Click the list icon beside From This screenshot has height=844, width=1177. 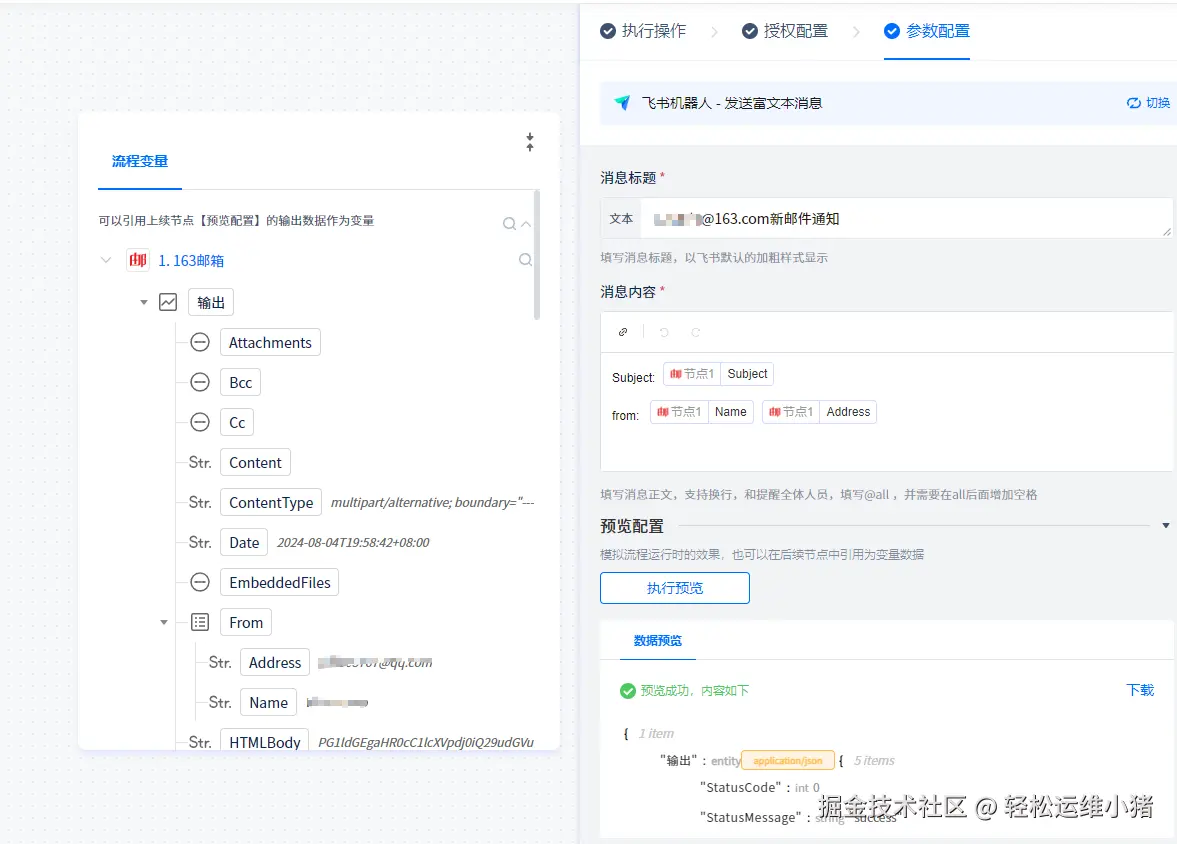point(200,622)
